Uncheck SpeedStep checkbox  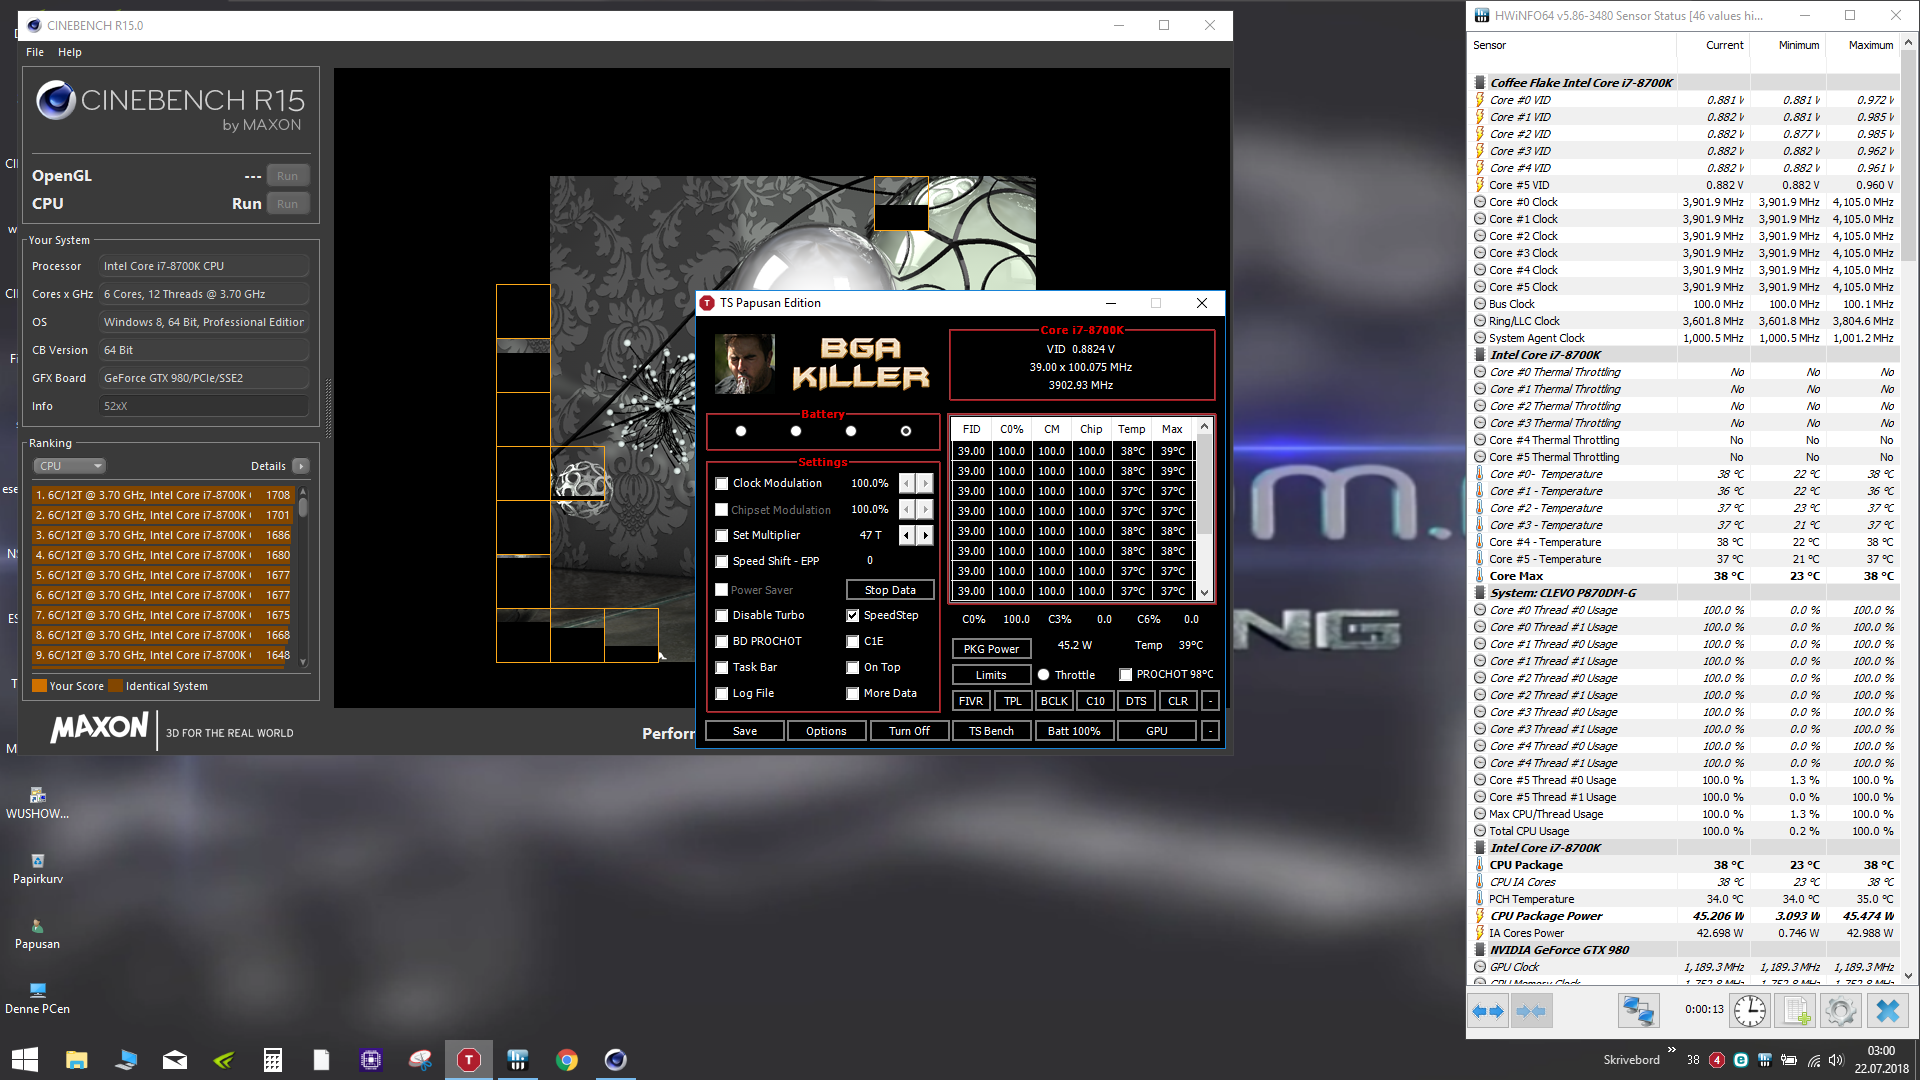[852, 616]
